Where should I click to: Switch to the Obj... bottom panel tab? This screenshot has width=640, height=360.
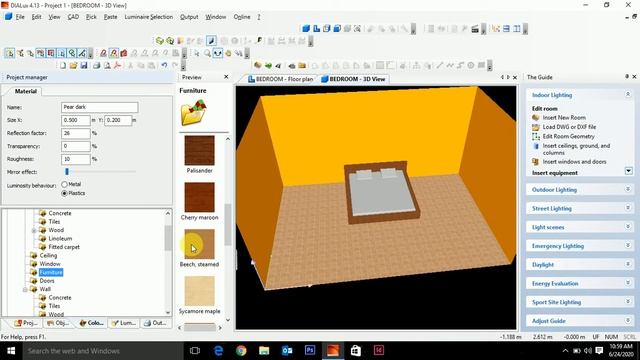(x=58, y=323)
